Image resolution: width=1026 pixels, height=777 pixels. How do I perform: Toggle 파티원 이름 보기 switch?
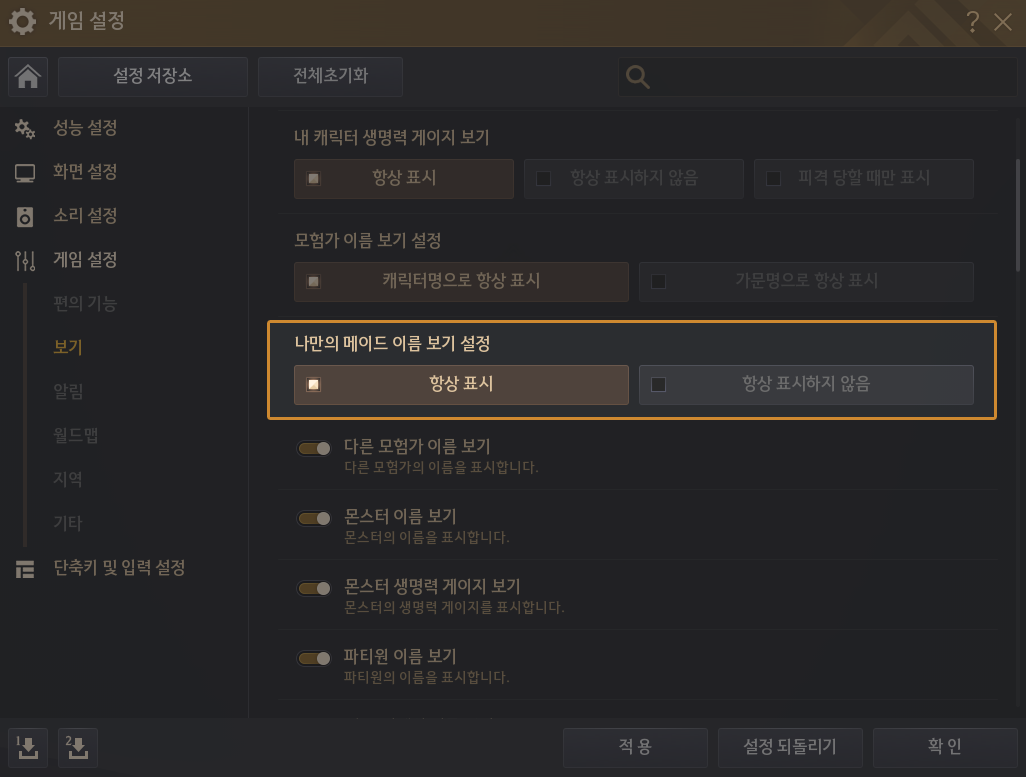[x=314, y=658]
